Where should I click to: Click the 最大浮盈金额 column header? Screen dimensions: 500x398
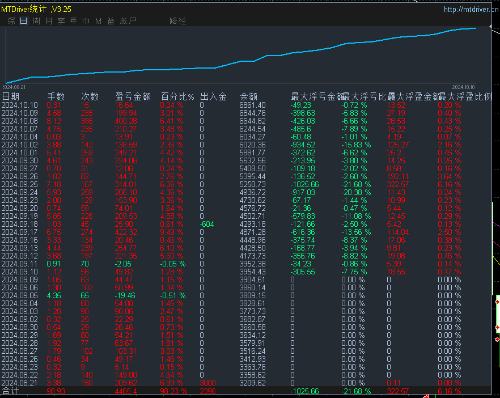point(413,97)
